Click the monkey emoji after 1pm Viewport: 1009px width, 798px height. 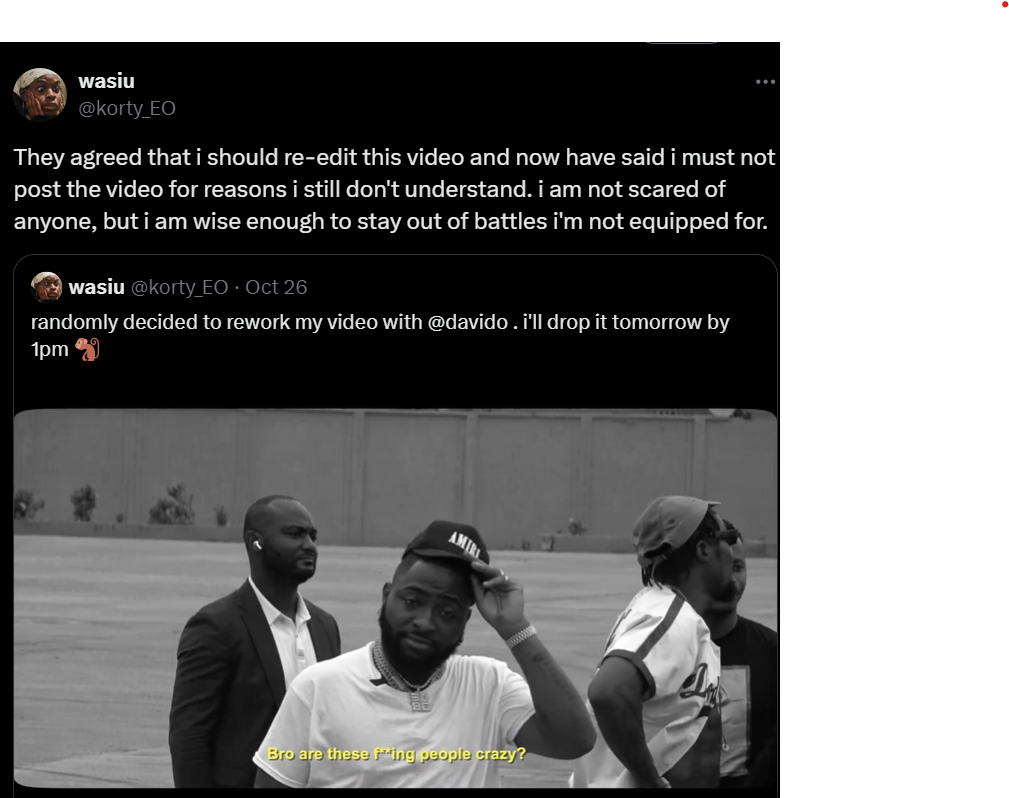[x=88, y=350]
